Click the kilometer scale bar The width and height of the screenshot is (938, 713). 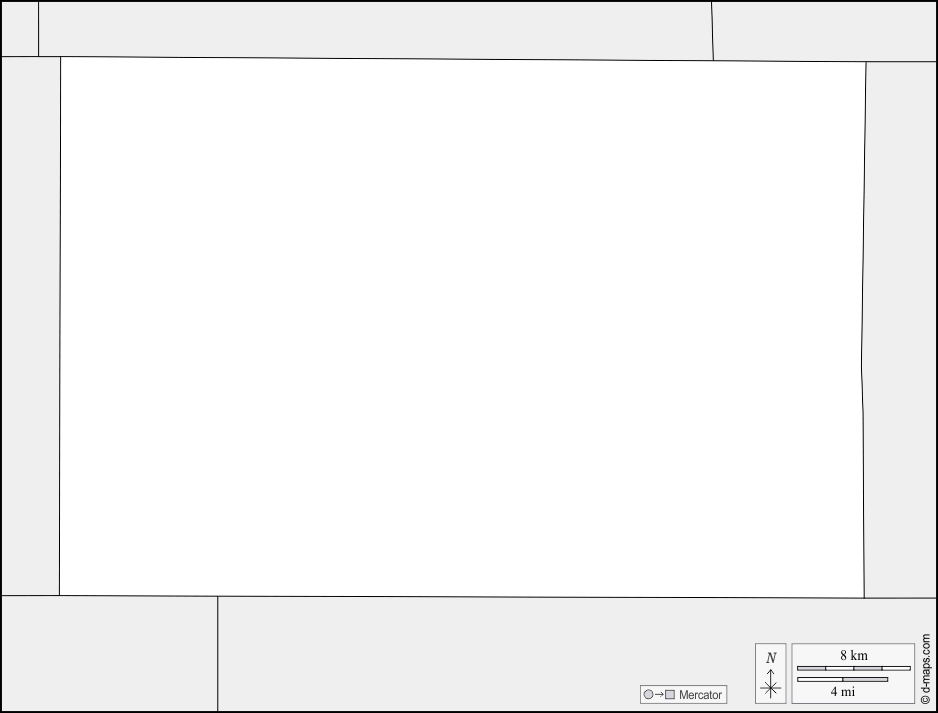coord(854,668)
